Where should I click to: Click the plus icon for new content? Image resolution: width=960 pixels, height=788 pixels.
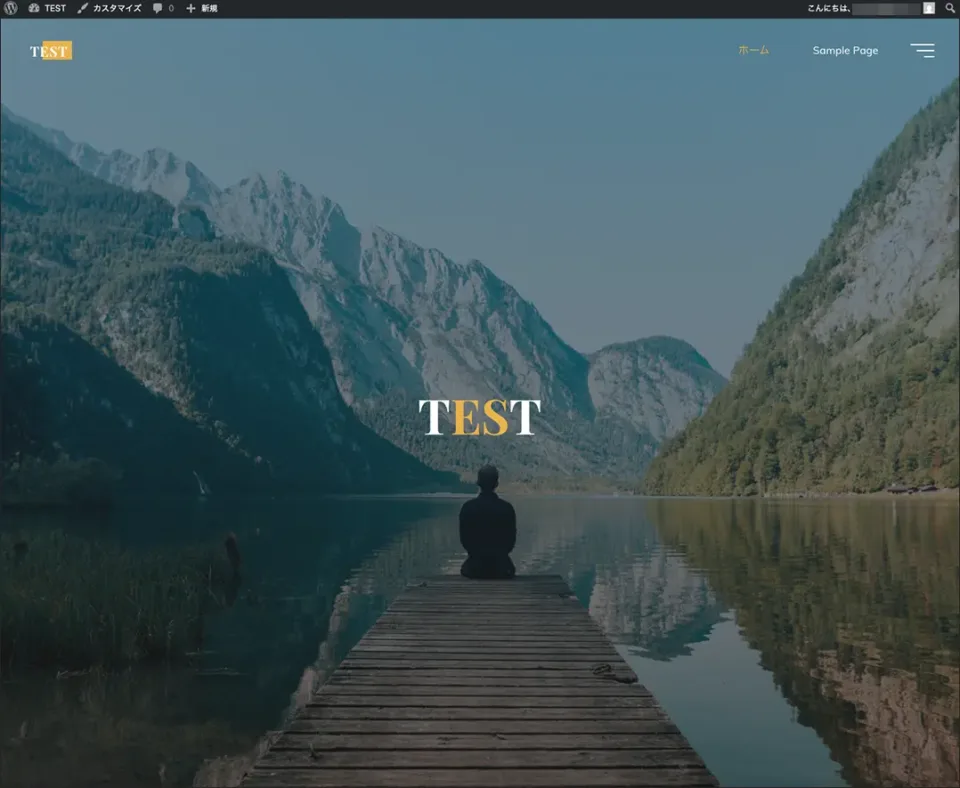click(190, 8)
